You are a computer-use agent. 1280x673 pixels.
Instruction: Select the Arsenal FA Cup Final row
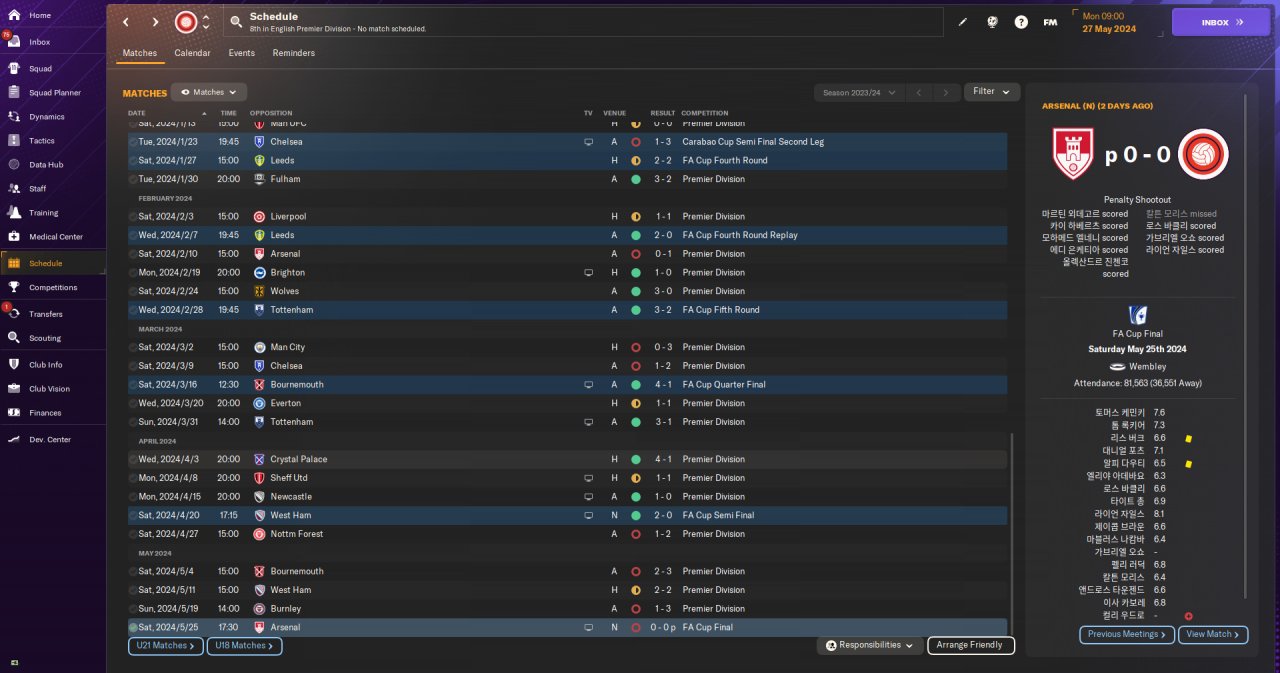[x=567, y=628]
